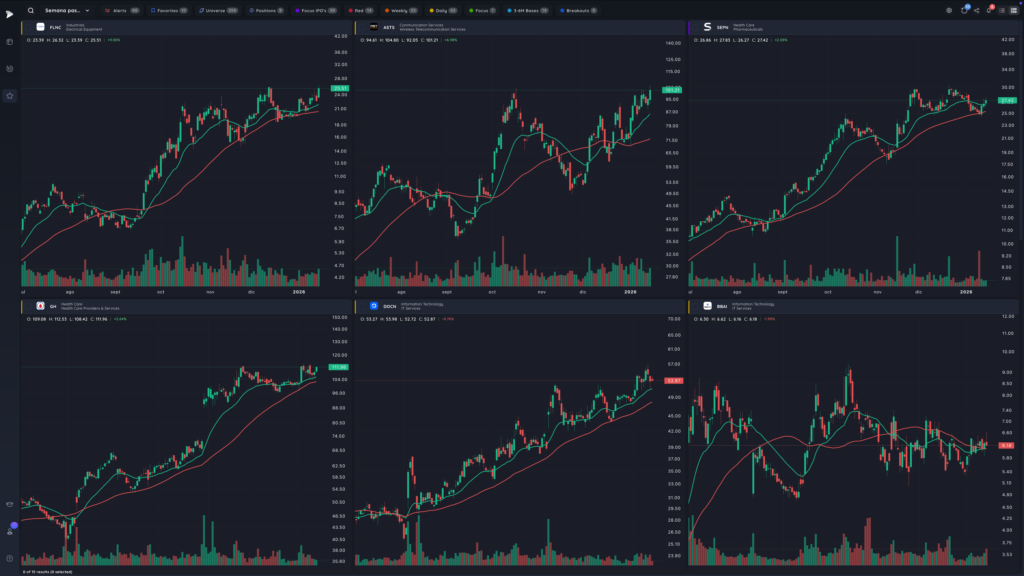Open the ASTS ticker symbol selector
The image size is (1024, 576).
389,27
